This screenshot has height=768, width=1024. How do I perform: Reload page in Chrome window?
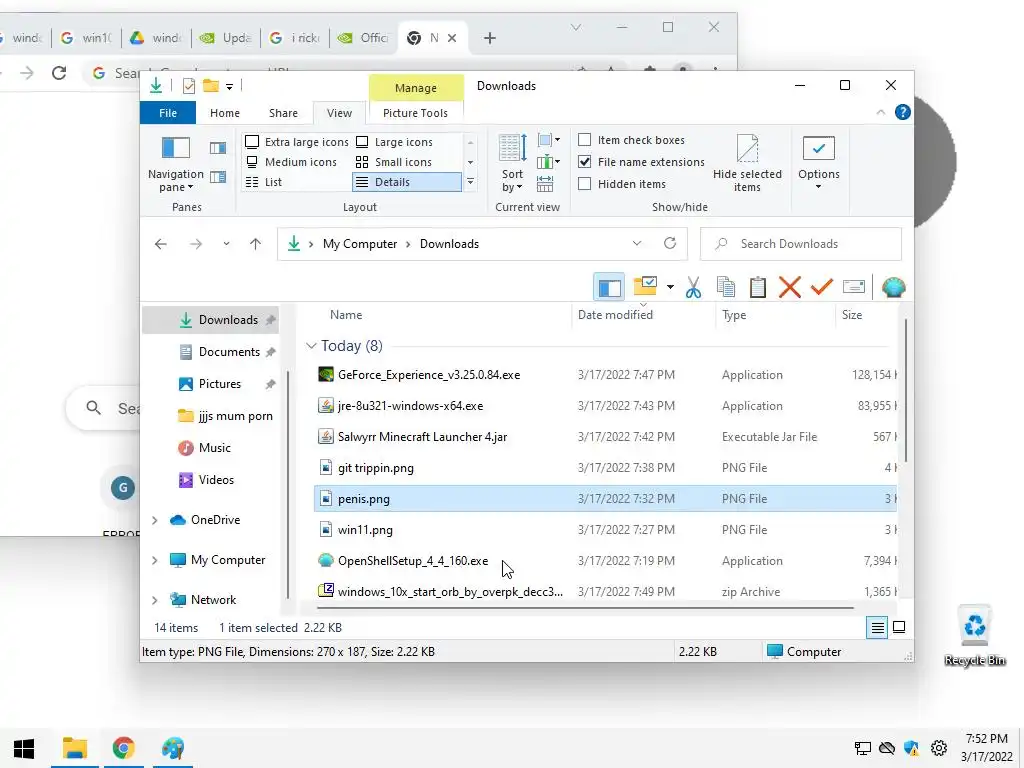point(59,72)
